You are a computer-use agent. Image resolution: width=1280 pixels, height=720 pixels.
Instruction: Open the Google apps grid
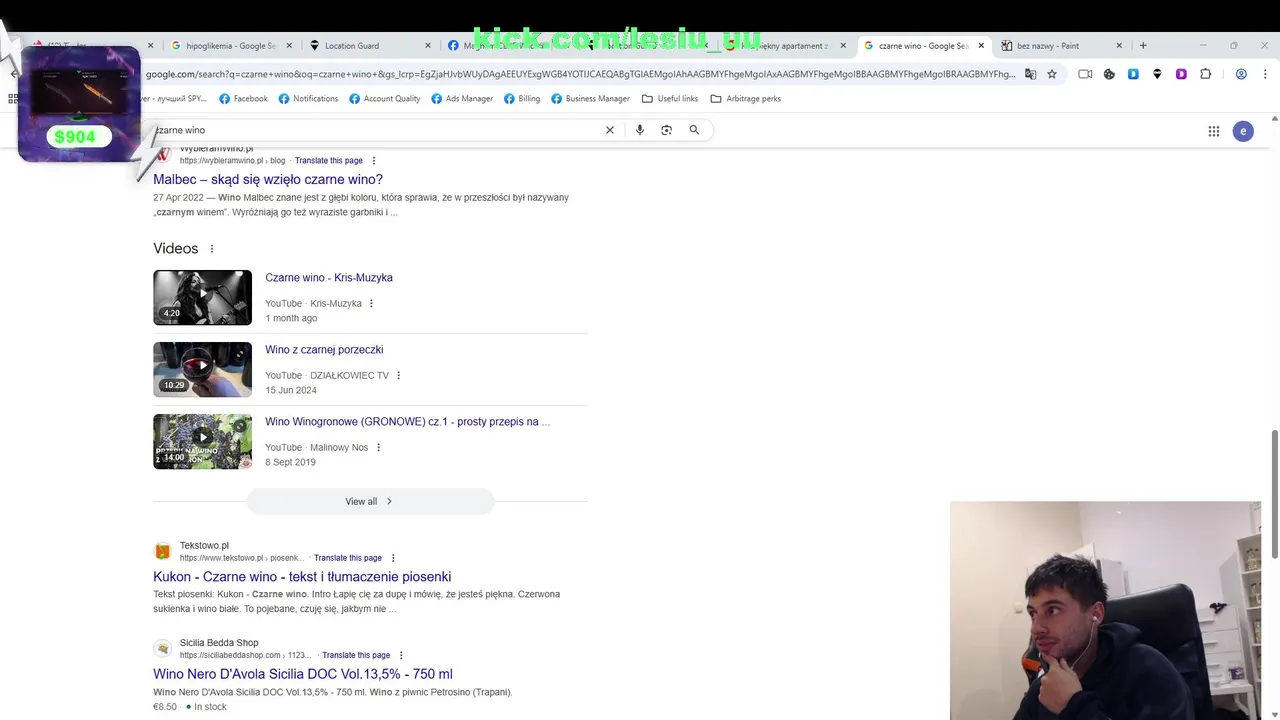[1214, 131]
